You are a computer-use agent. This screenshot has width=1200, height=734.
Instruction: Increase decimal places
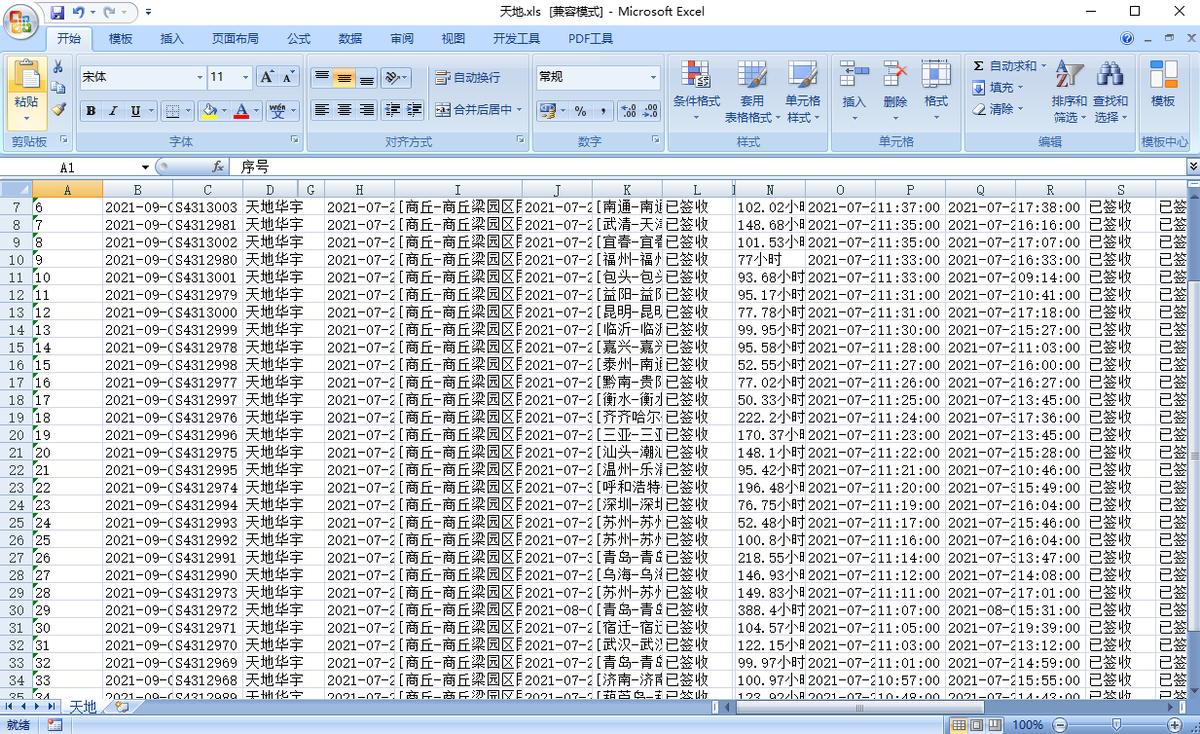(x=627, y=111)
